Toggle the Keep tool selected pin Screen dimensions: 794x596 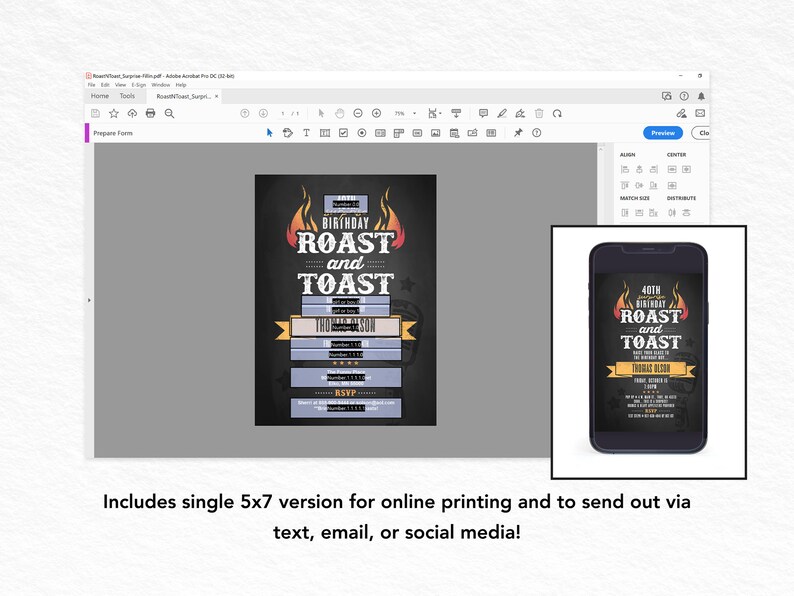pos(518,133)
